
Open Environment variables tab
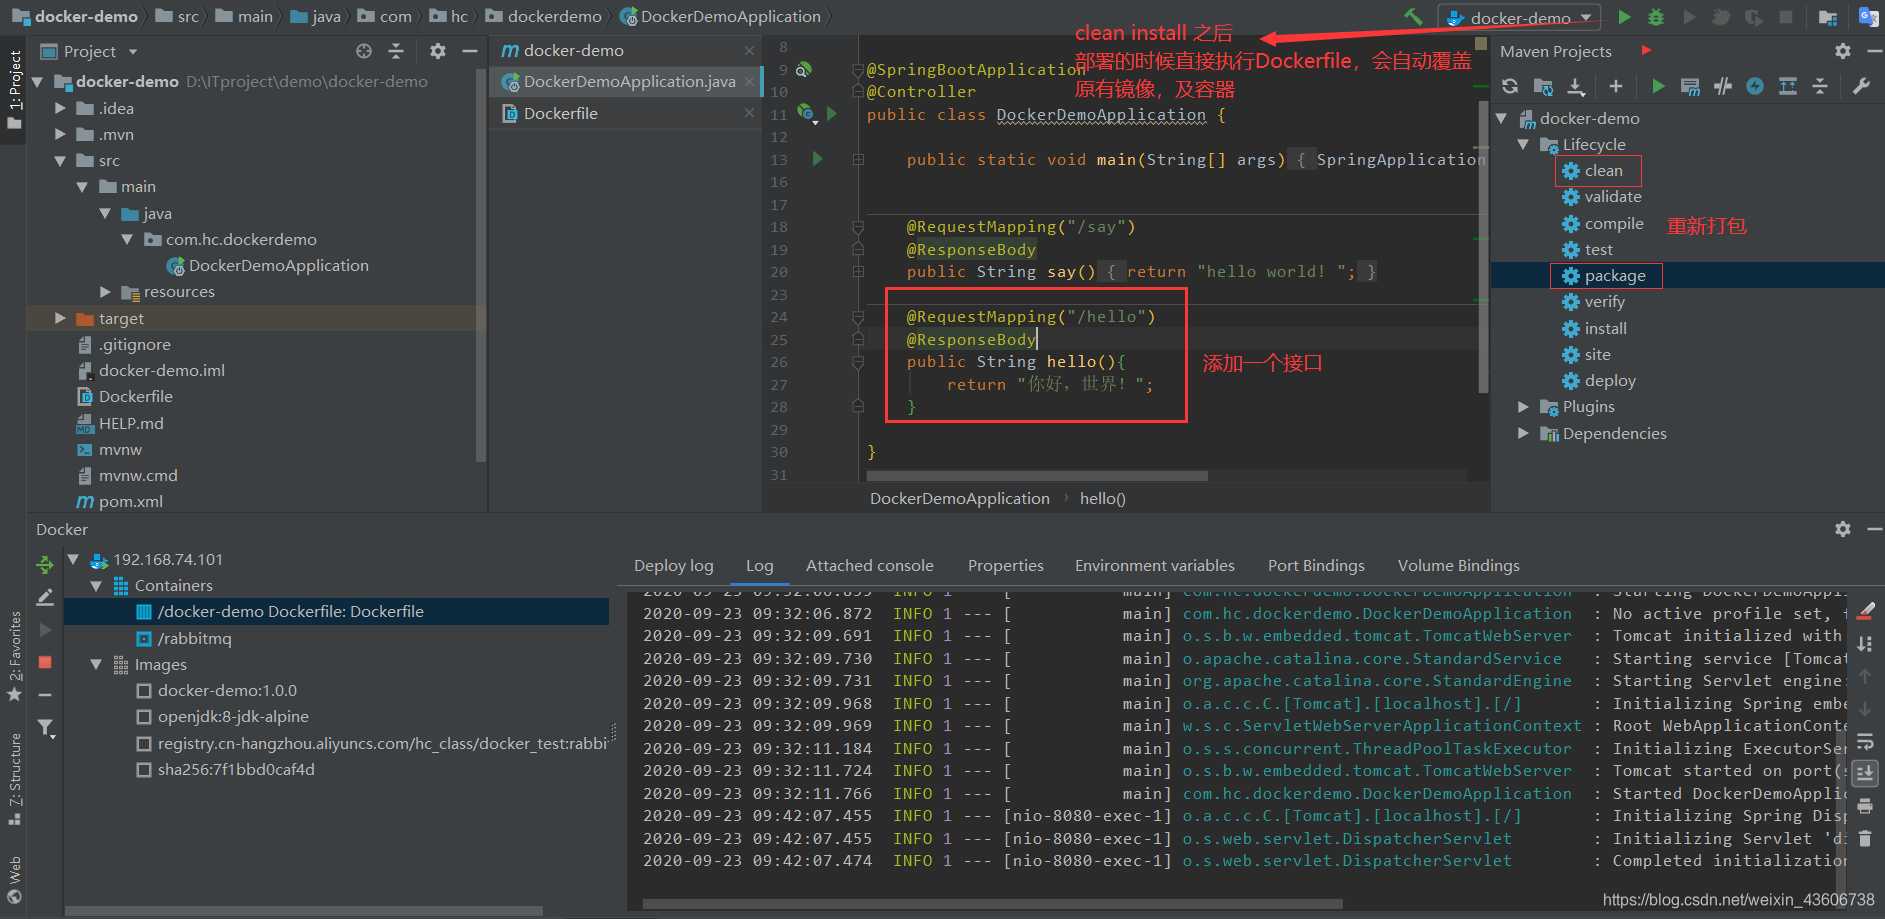(1155, 566)
